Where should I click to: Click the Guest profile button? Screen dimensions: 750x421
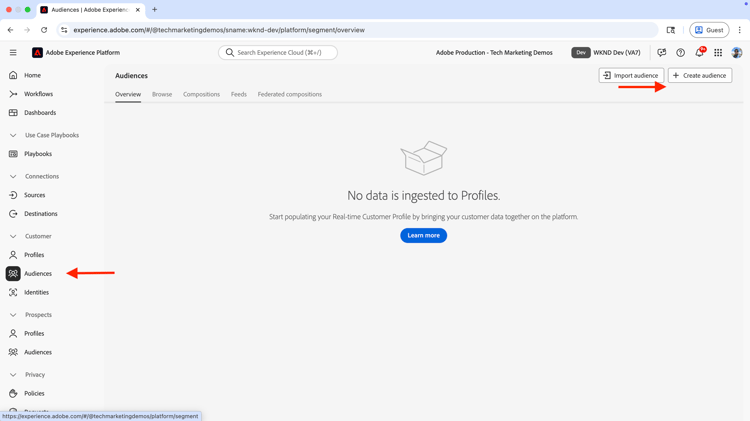point(709,30)
